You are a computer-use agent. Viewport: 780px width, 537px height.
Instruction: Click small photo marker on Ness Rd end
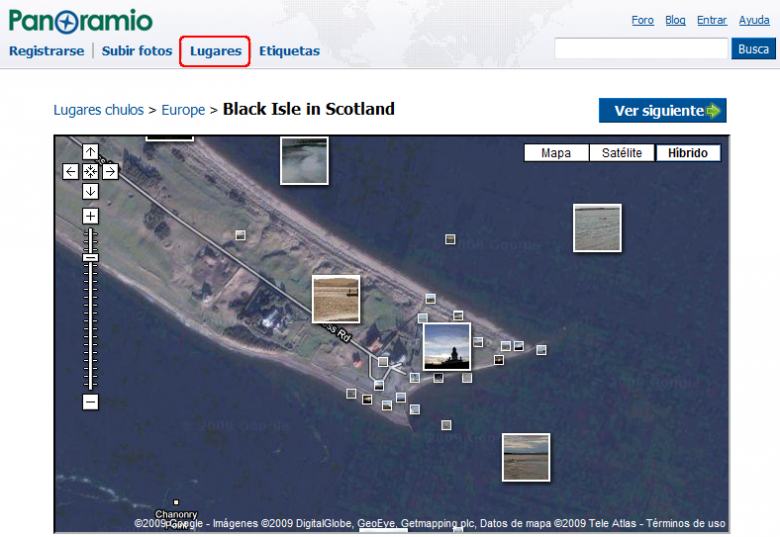pyautogui.click(x=383, y=361)
